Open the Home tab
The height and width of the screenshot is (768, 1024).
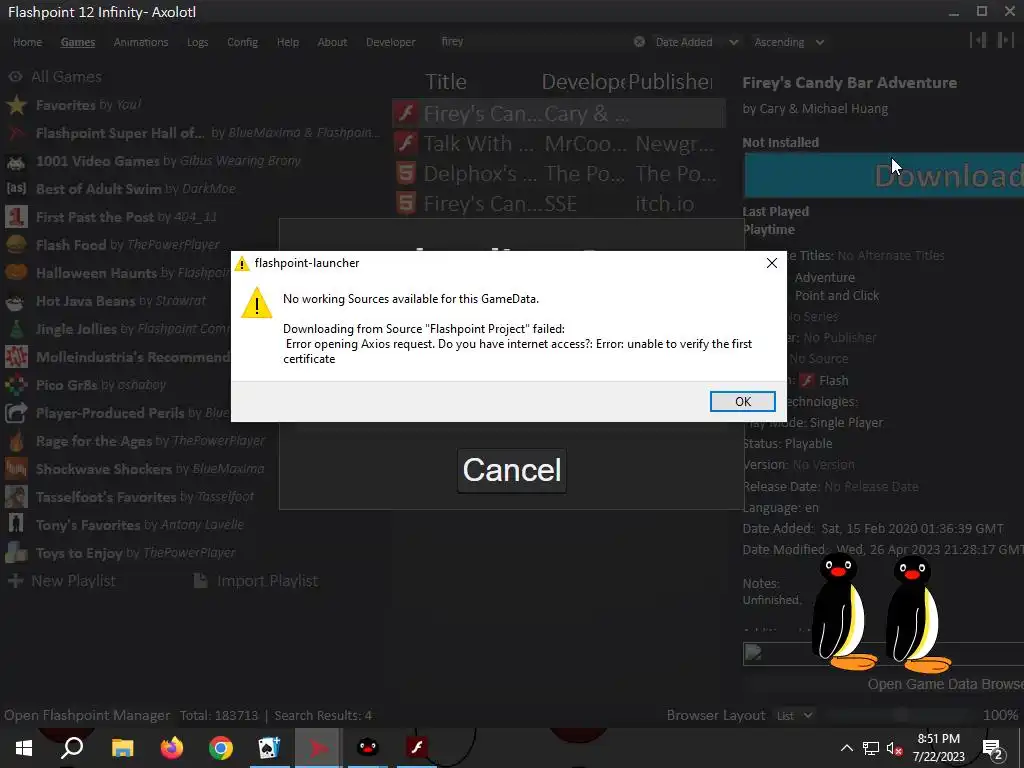pos(27,42)
